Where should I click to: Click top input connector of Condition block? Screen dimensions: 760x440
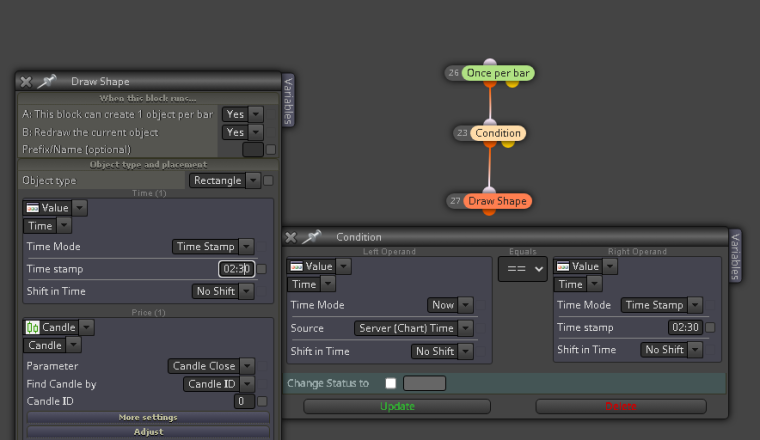coord(490,122)
